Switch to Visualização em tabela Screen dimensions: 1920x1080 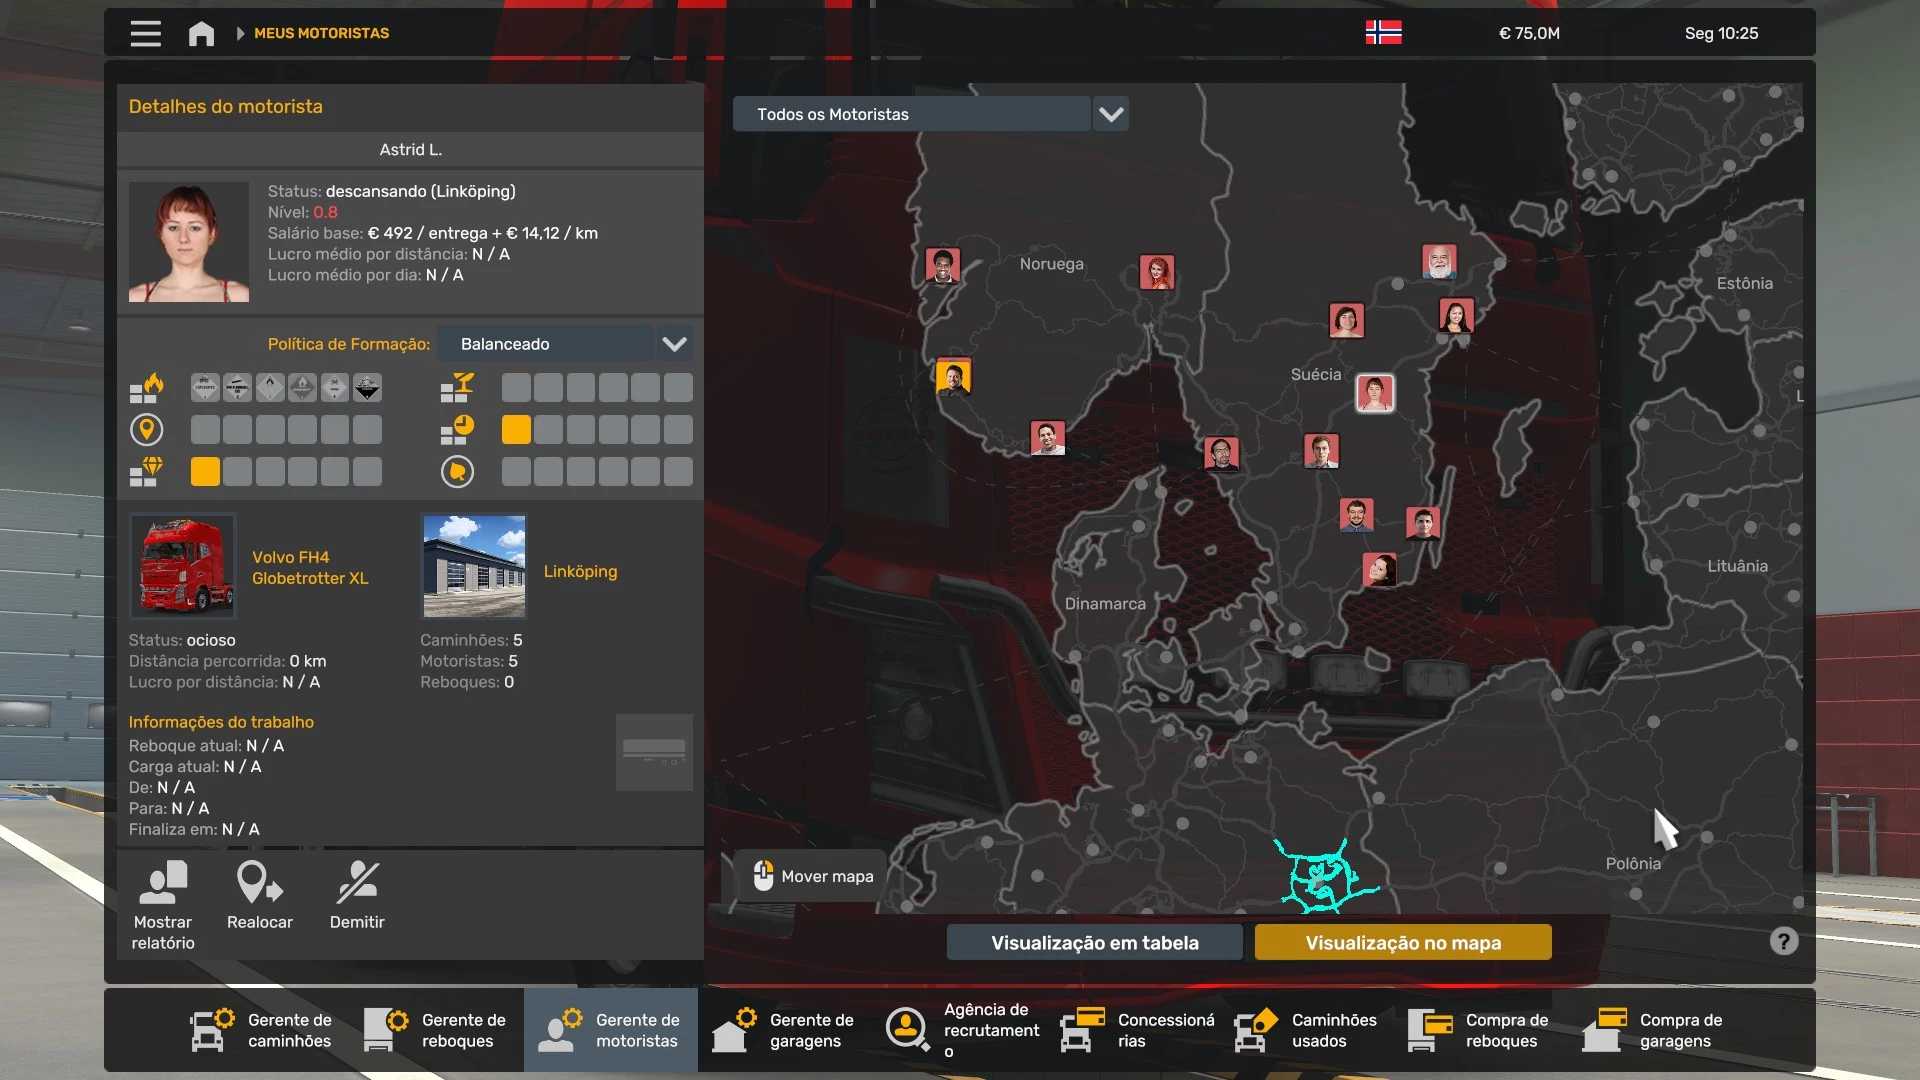1094,942
